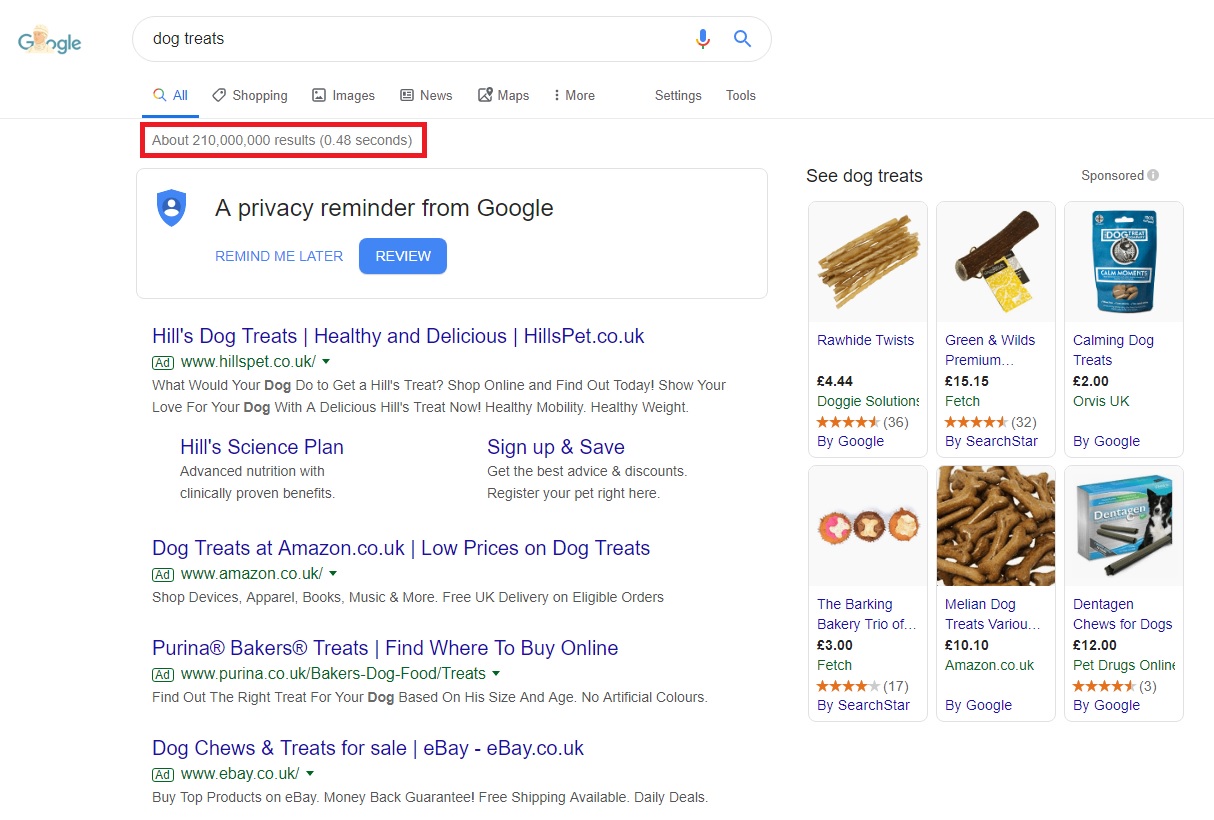The height and width of the screenshot is (820, 1214).
Task: Click REMIND ME LATER
Action: 279,256
